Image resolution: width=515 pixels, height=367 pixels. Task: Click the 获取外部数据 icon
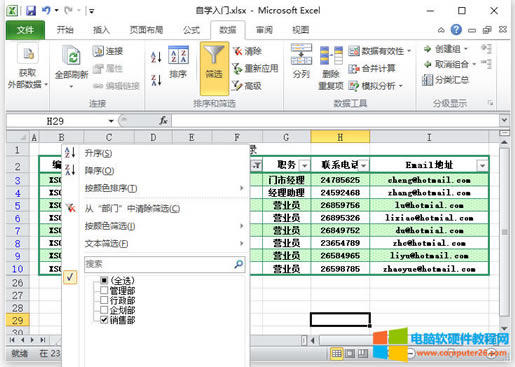tap(28, 54)
